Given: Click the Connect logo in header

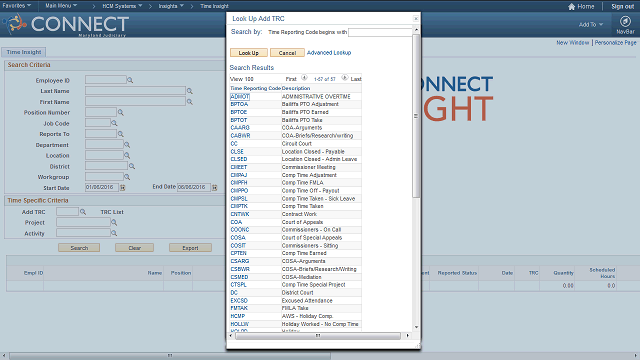Looking at the screenshot, I should (x=67, y=24).
